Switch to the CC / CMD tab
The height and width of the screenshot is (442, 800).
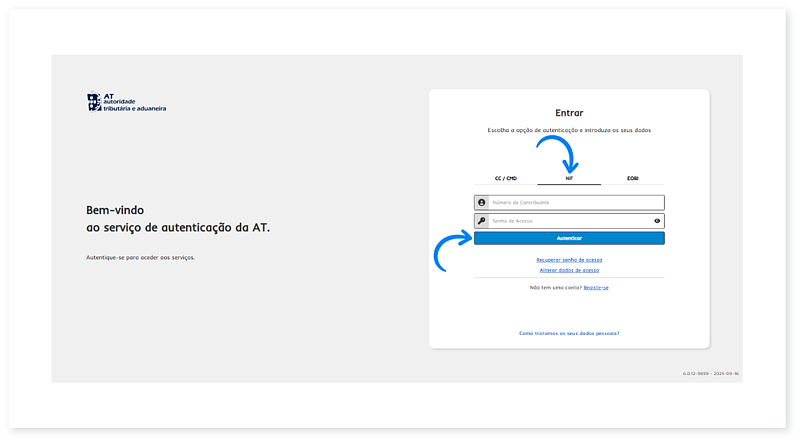[x=505, y=178]
